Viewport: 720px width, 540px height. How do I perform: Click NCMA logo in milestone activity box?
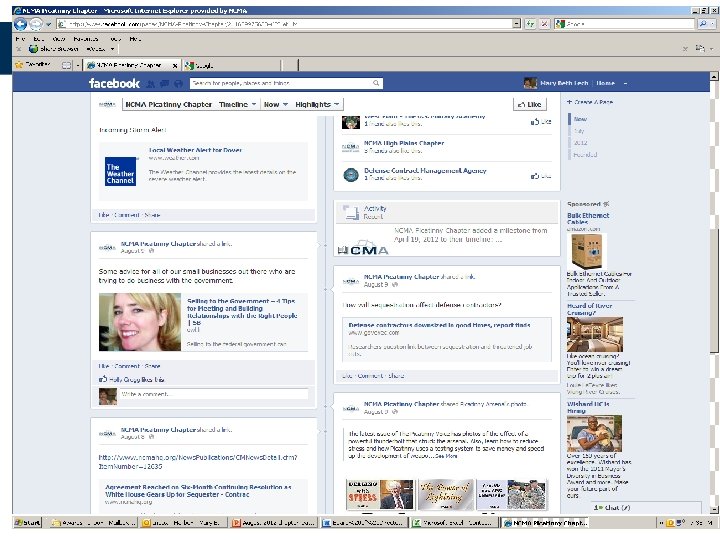tap(363, 248)
